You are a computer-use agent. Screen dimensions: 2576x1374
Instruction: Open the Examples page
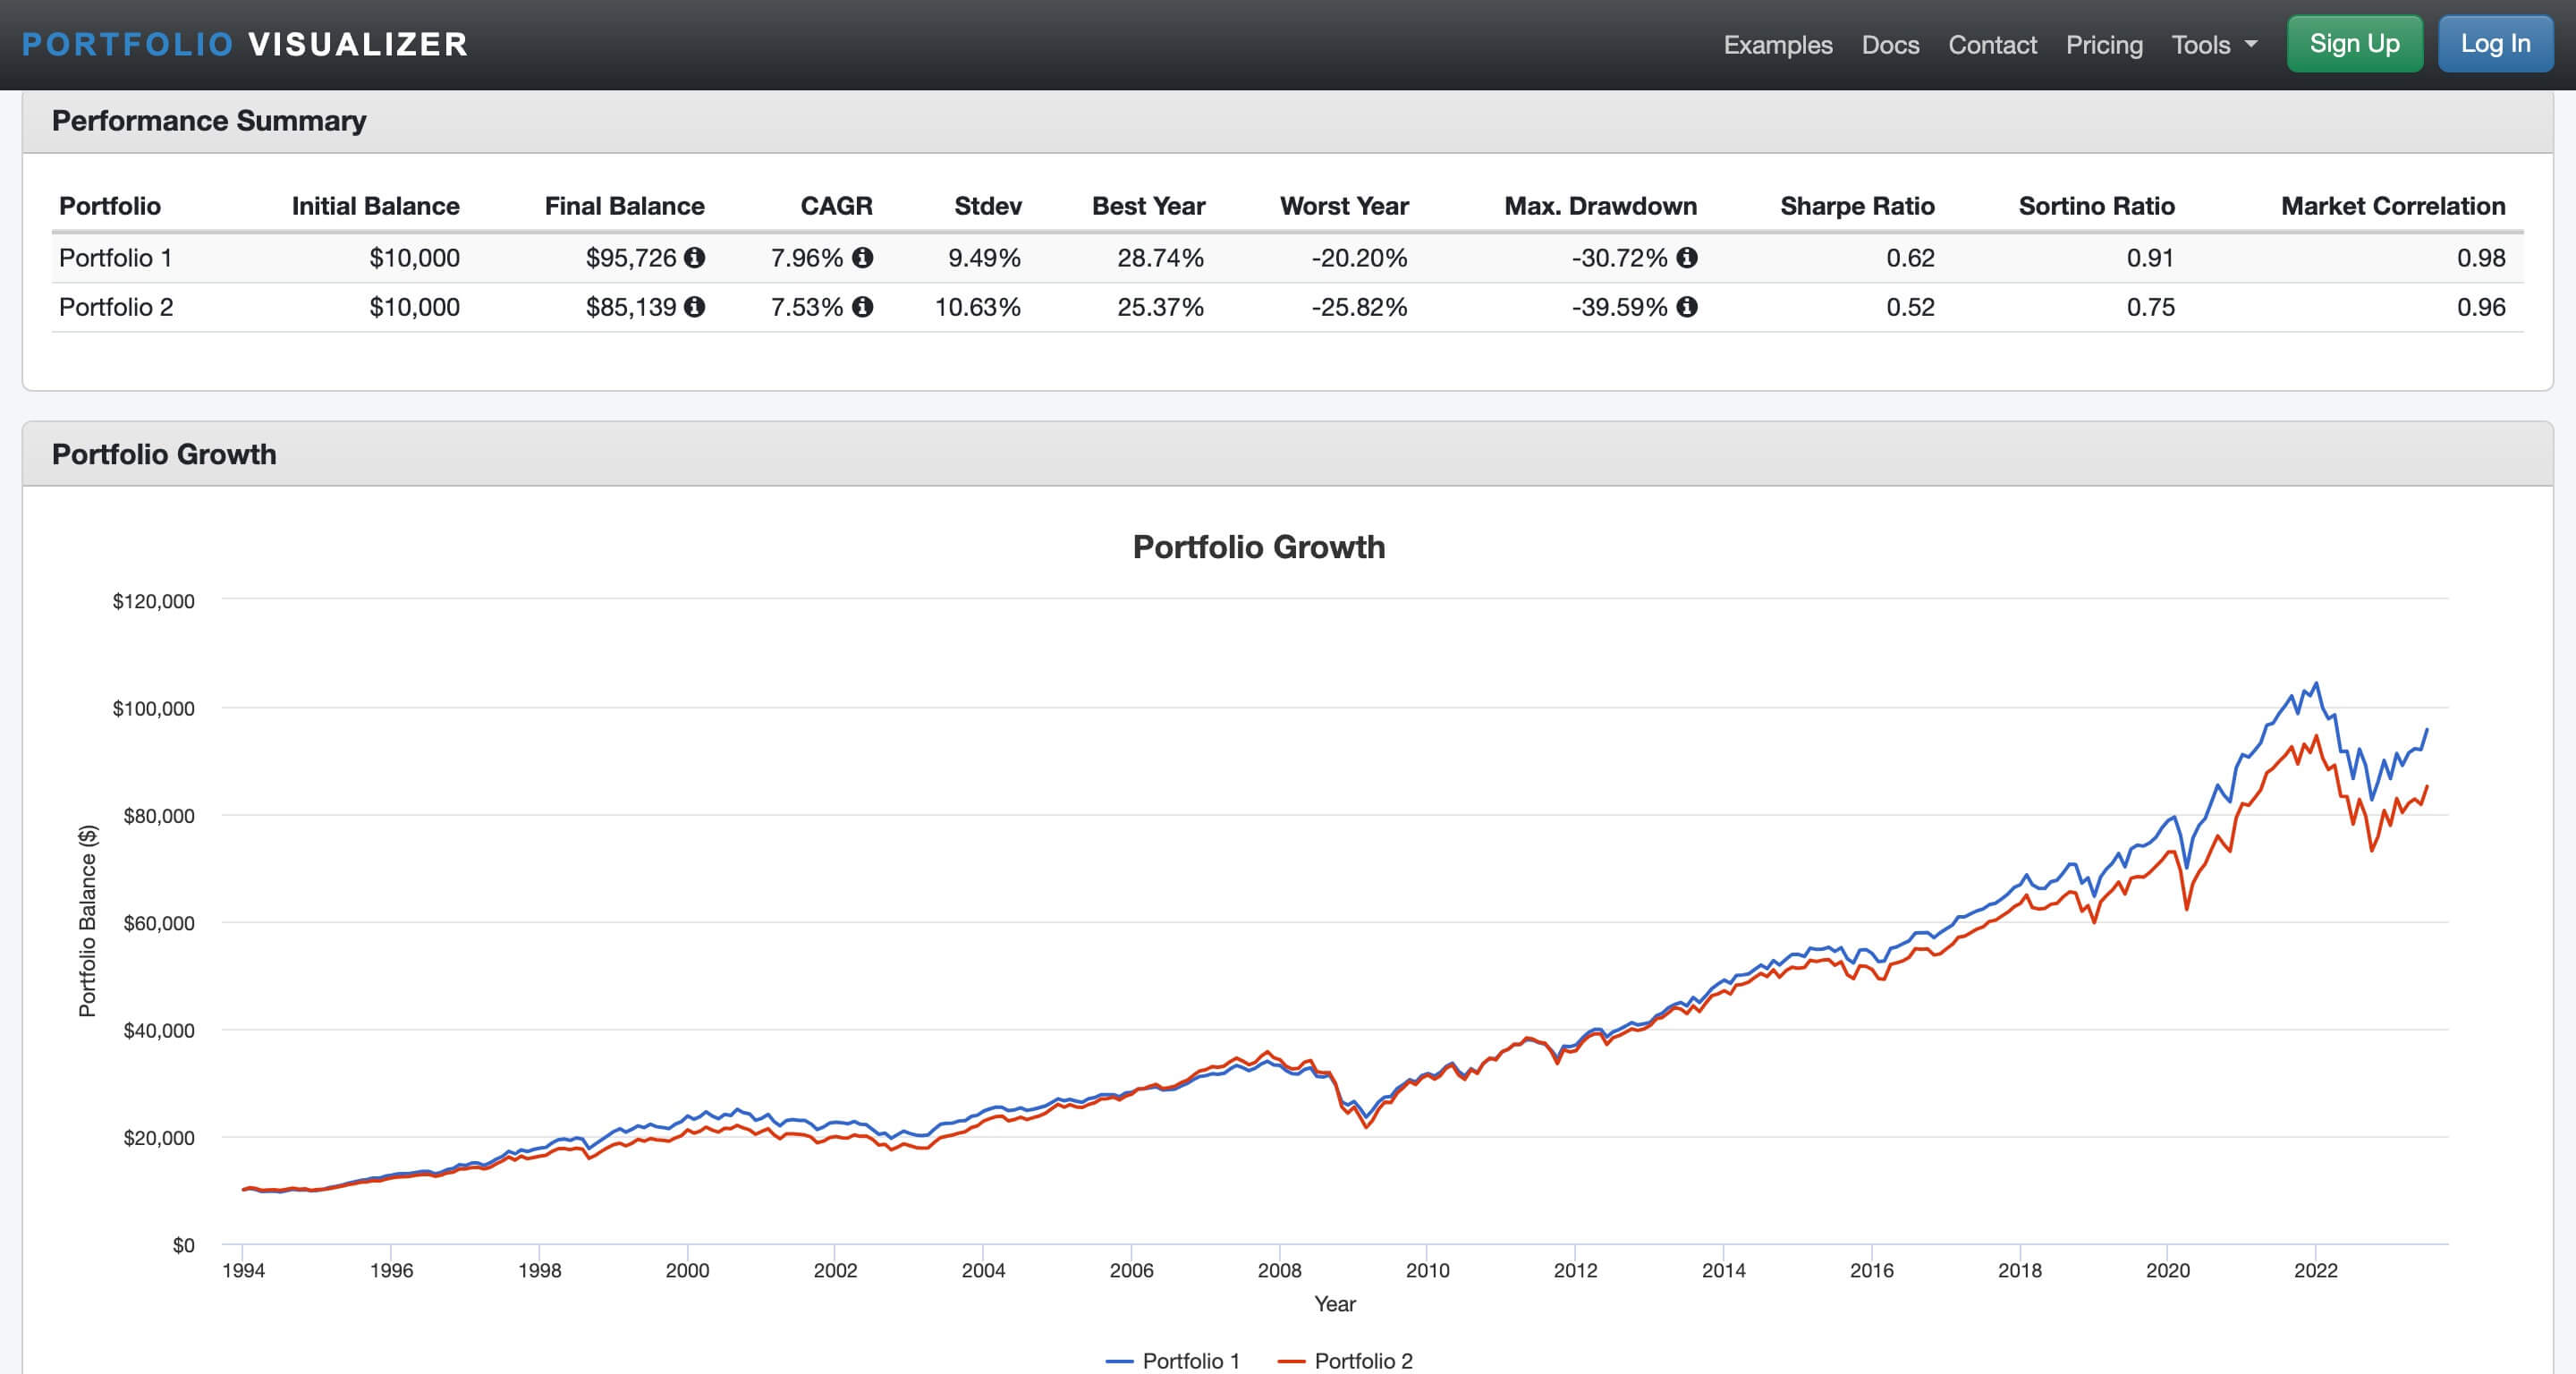(1778, 44)
